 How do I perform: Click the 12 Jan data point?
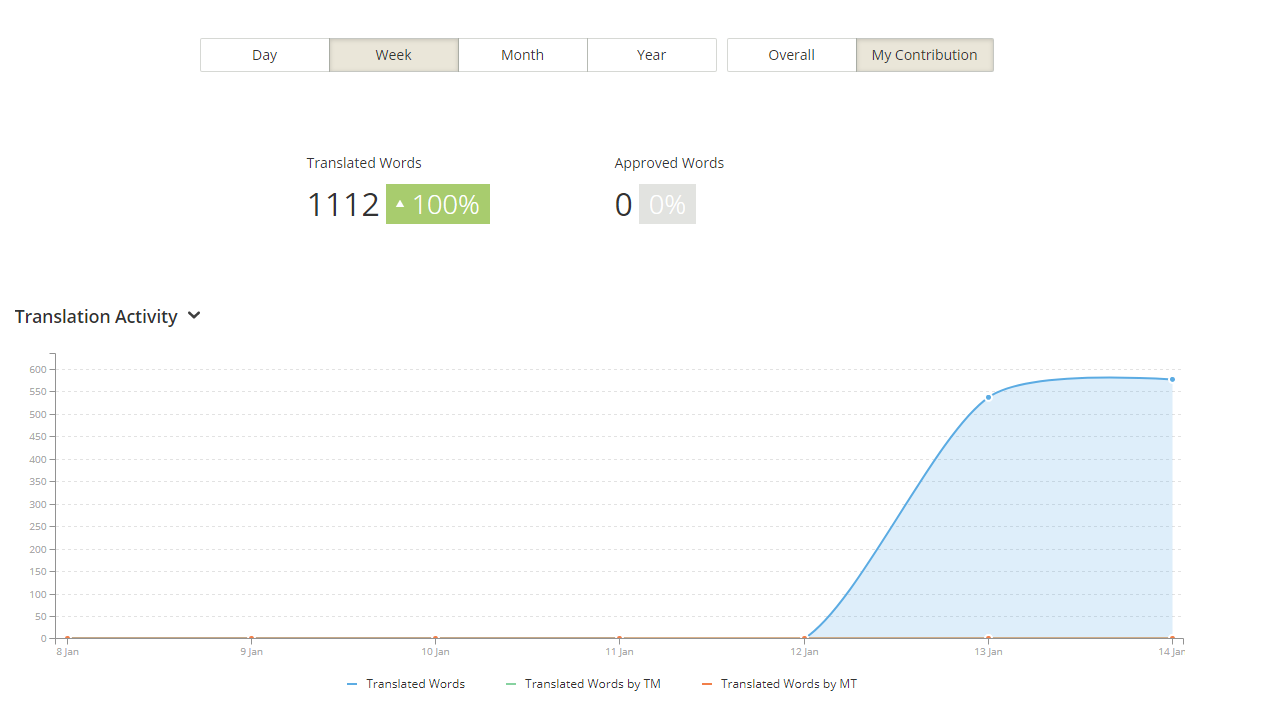coord(804,638)
